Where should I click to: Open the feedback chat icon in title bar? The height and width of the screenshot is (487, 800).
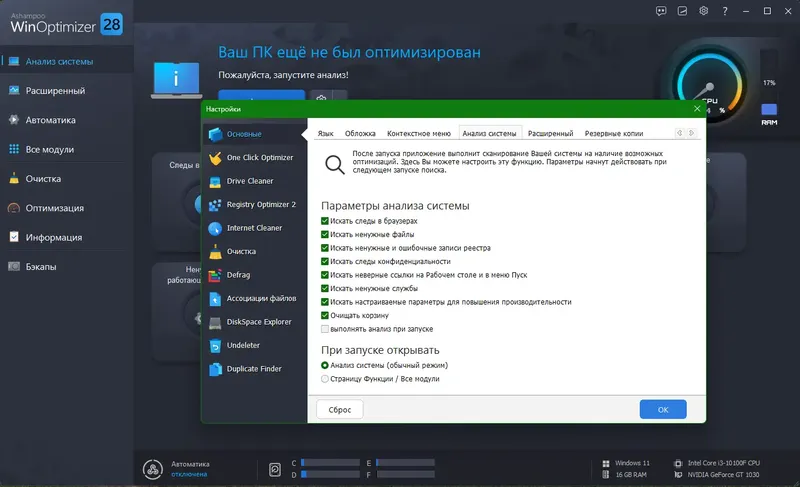pyautogui.click(x=661, y=11)
